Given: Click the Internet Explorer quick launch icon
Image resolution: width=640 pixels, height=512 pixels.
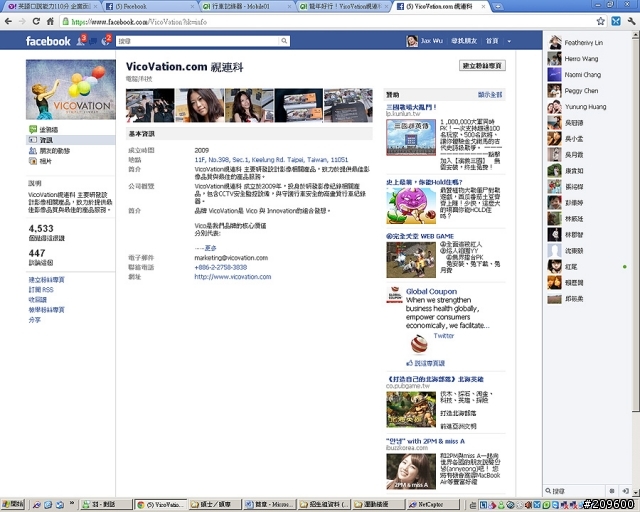Looking at the screenshot, I should point(48,505).
